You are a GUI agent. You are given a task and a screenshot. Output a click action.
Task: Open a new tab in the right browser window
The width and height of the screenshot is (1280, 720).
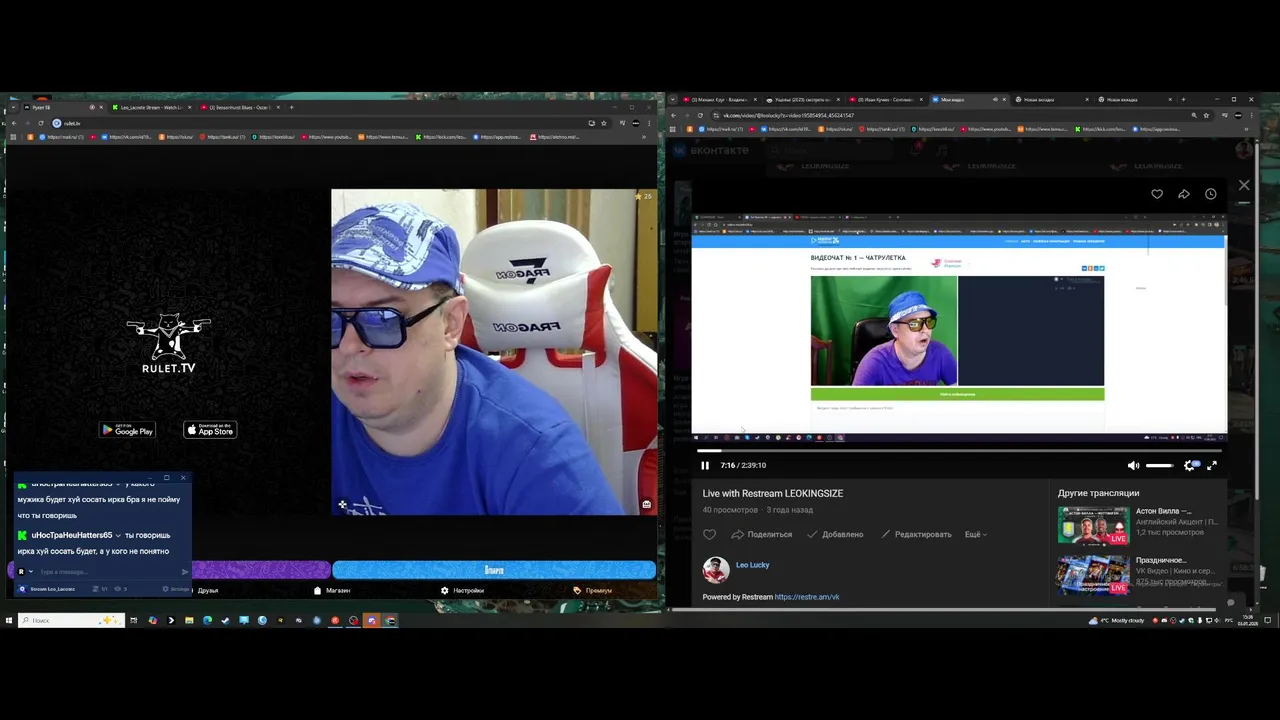[1183, 99]
